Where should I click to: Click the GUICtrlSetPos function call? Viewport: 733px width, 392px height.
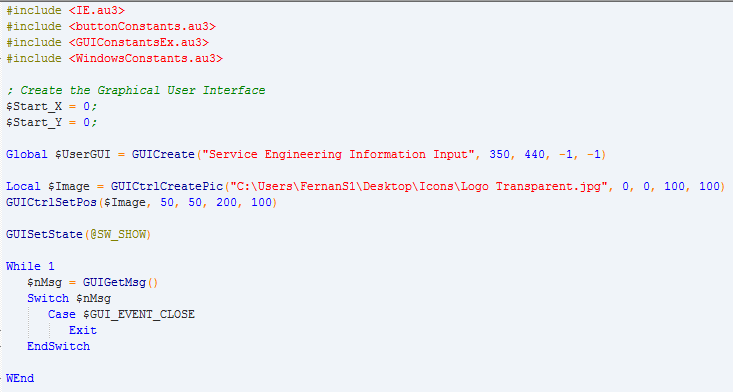(51, 202)
